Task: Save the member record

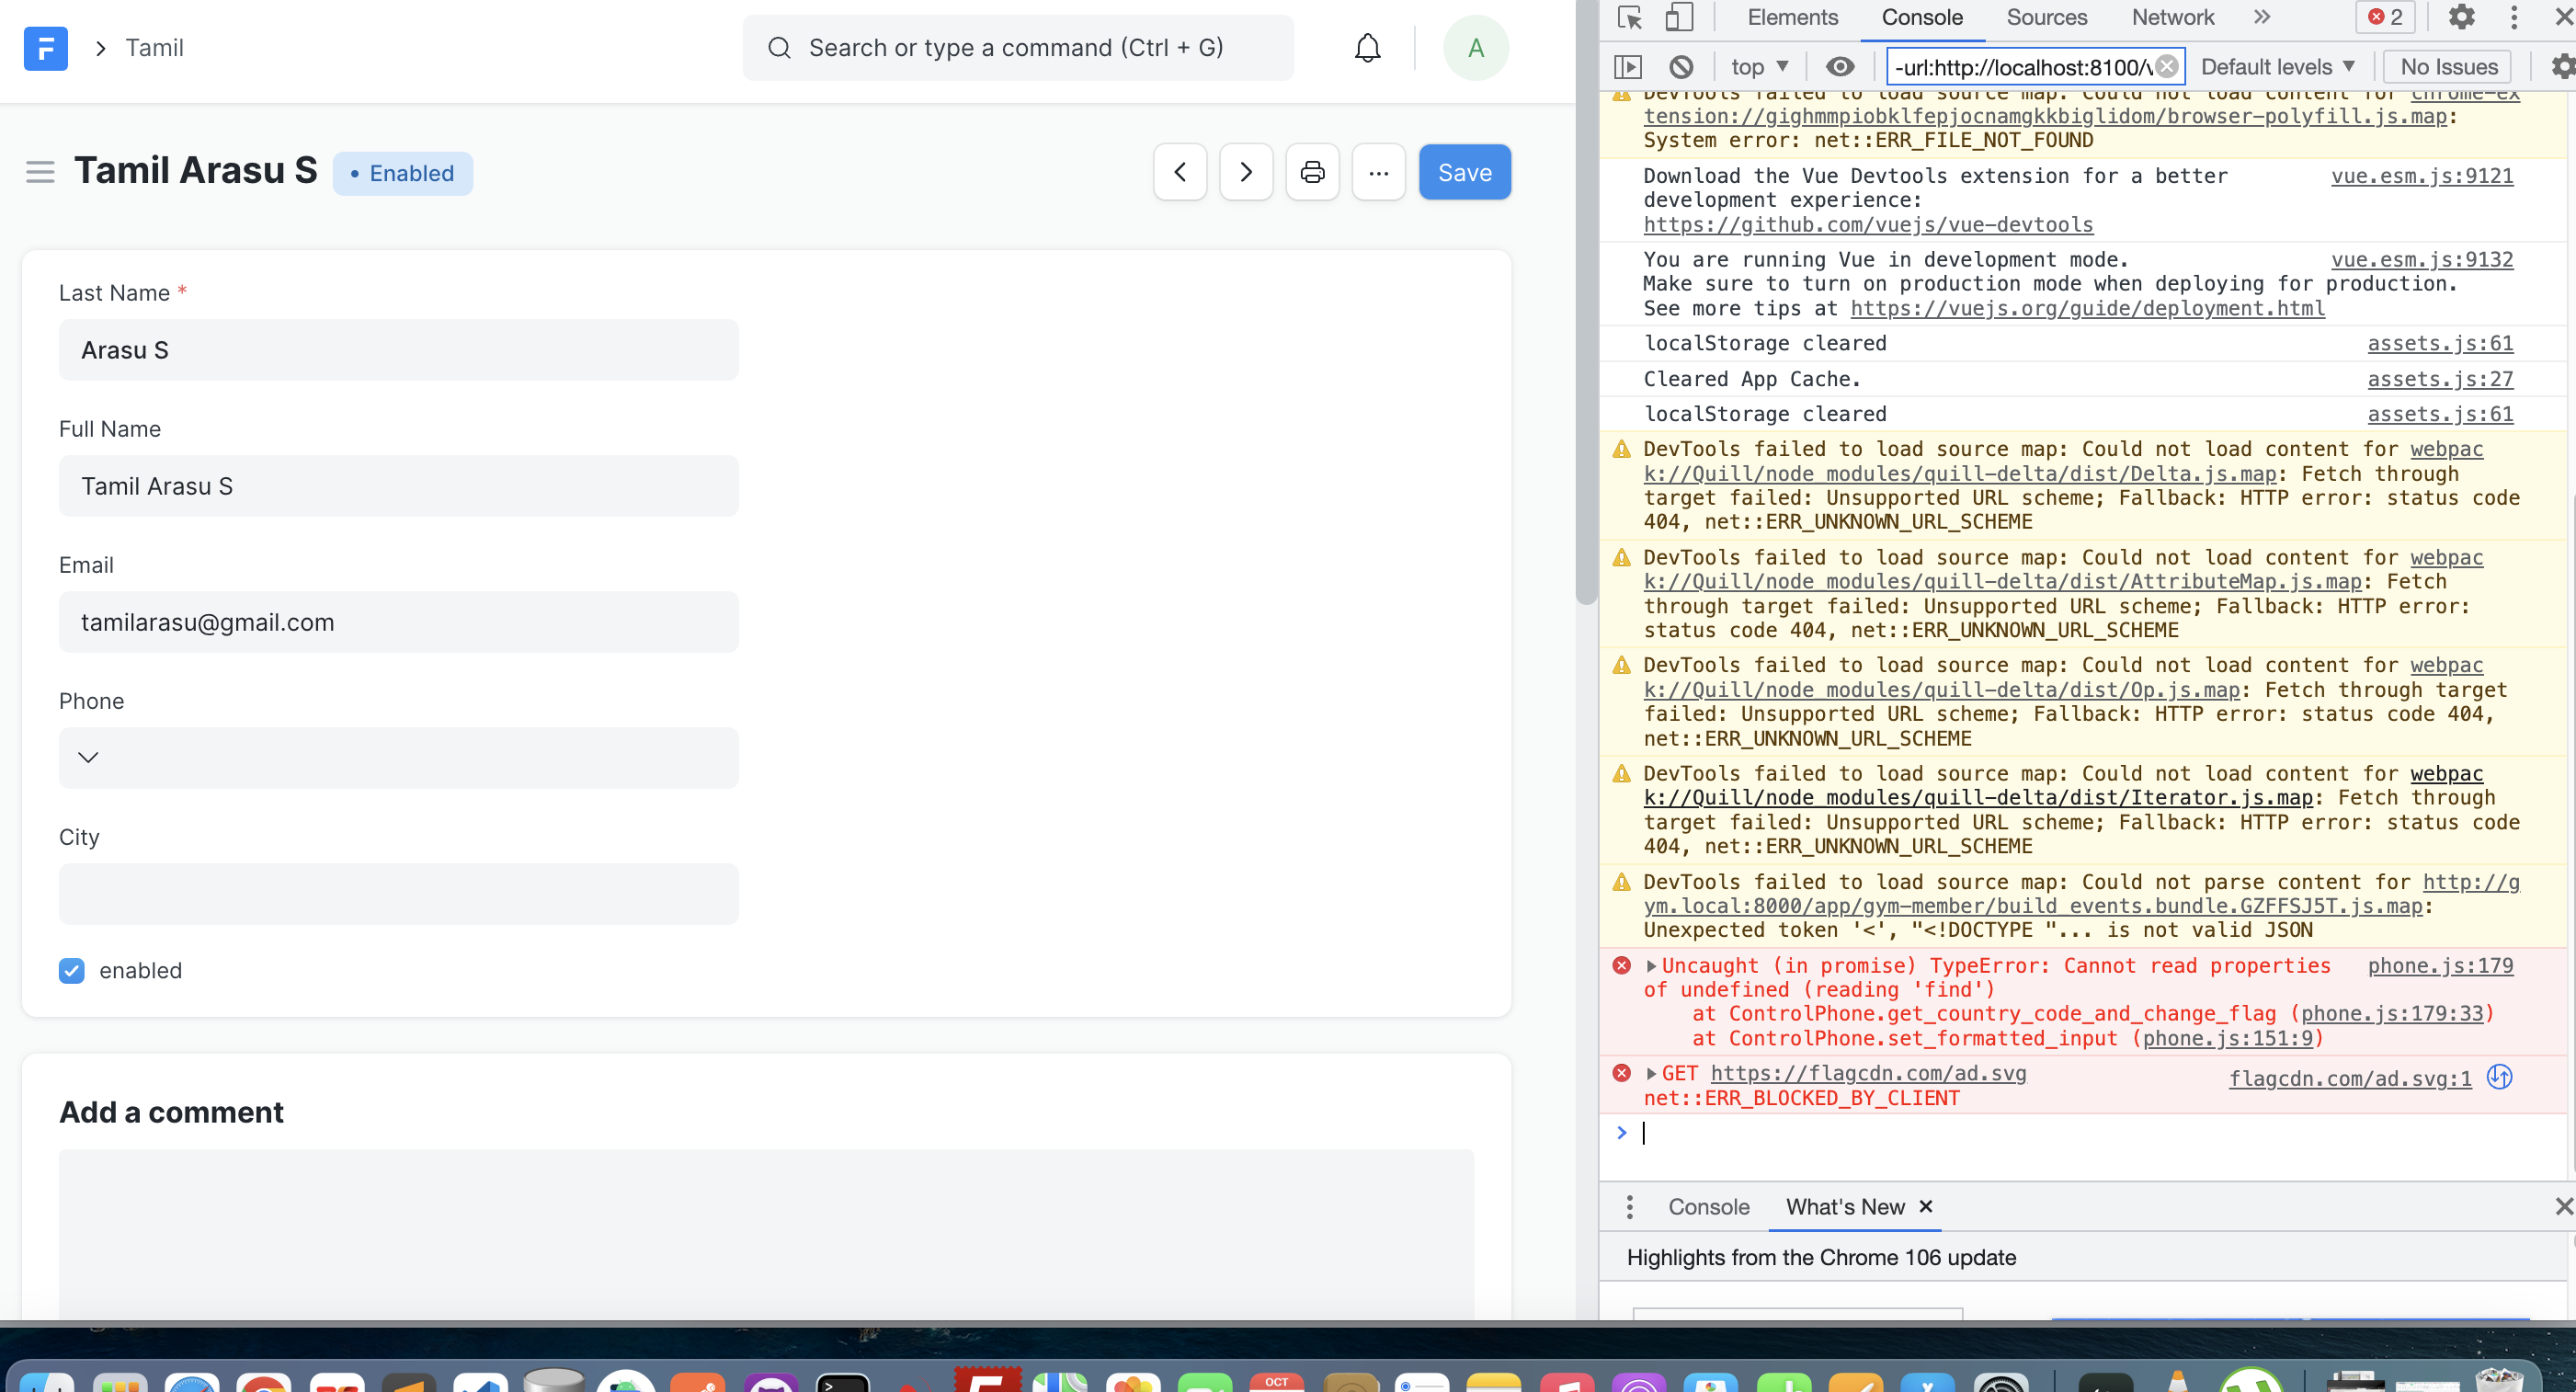Action: (x=1464, y=171)
